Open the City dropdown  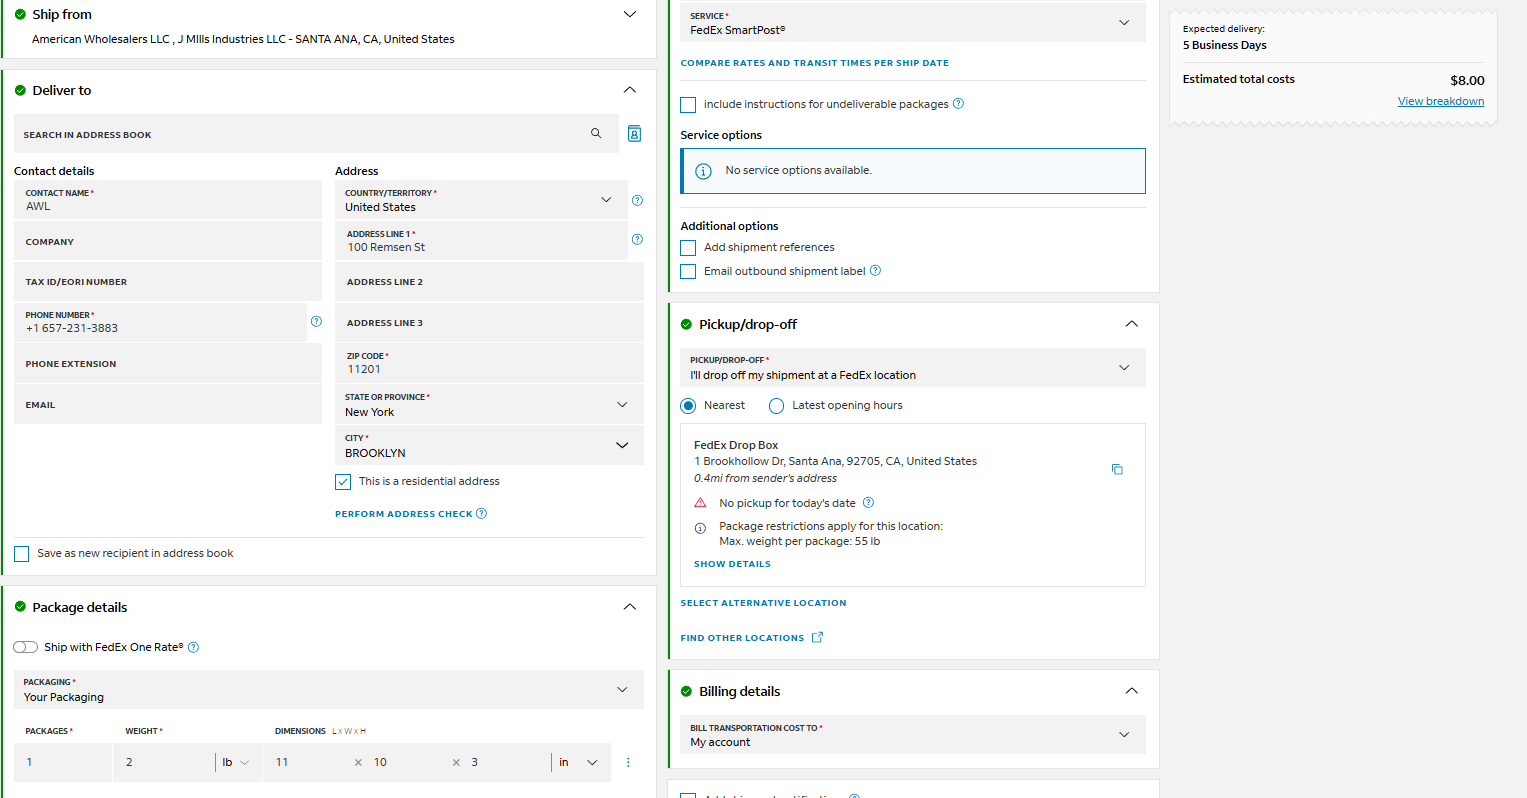489,446
